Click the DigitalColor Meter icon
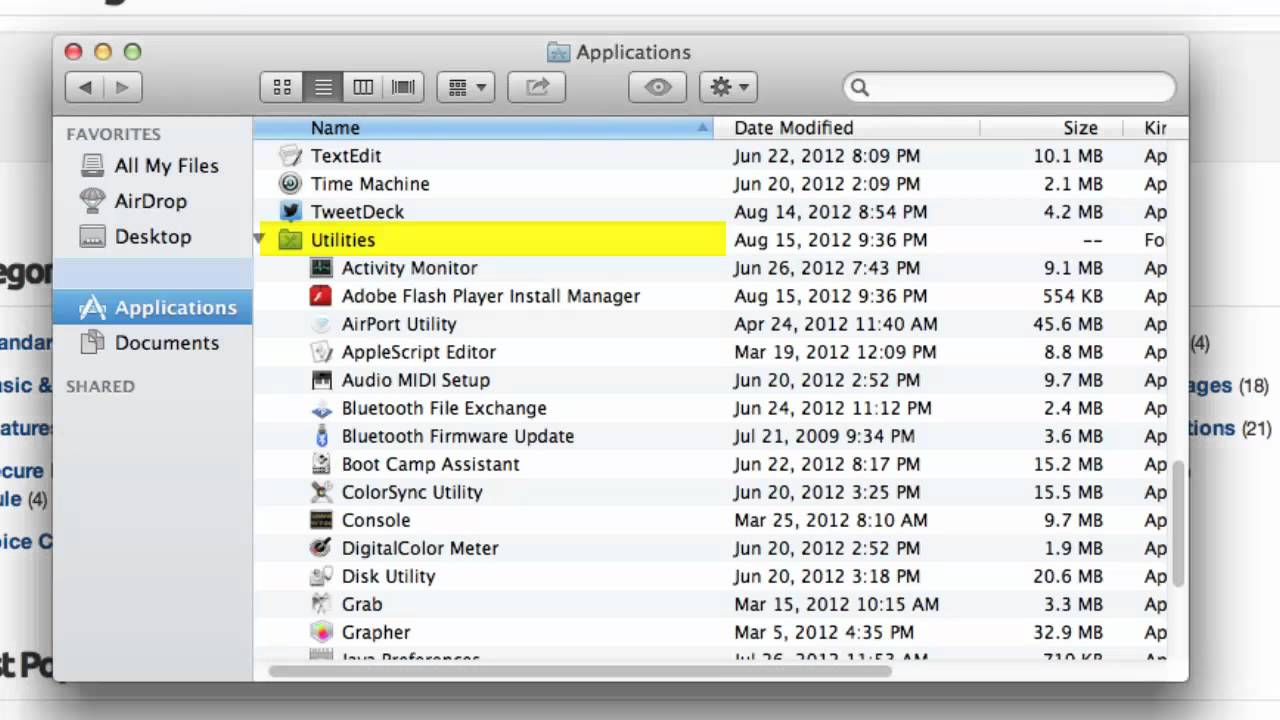Screen dimensions: 1280x720 321,548
